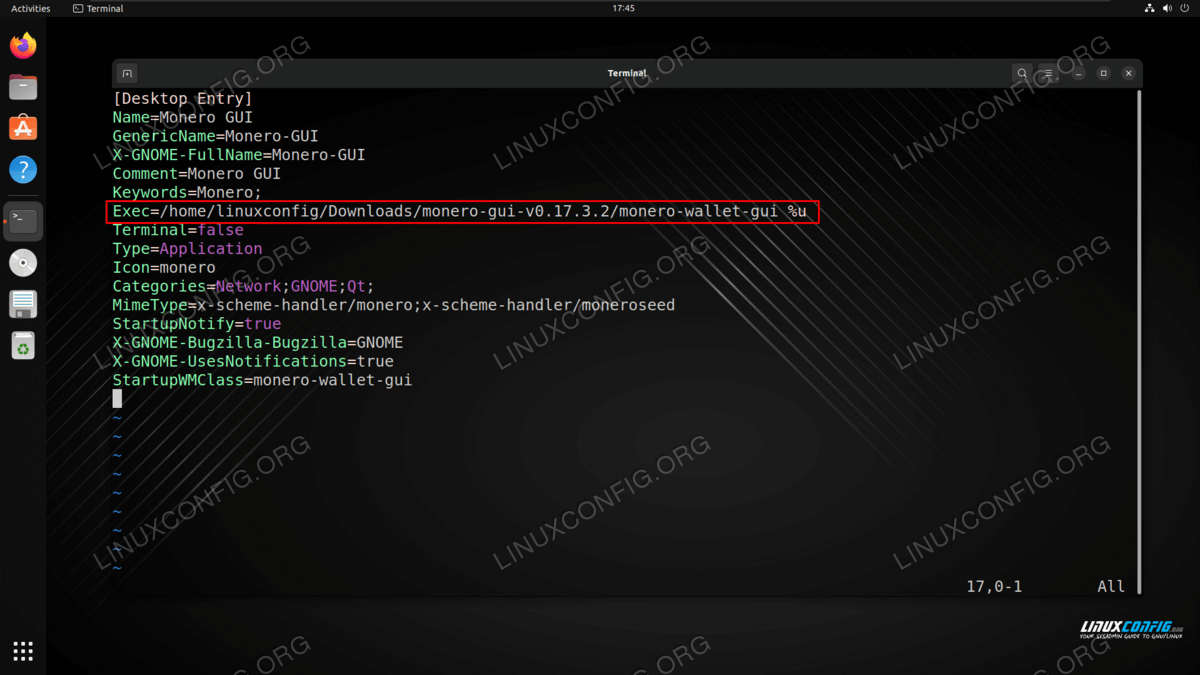
Task: Click the Exec= path line
Action: coord(459,211)
